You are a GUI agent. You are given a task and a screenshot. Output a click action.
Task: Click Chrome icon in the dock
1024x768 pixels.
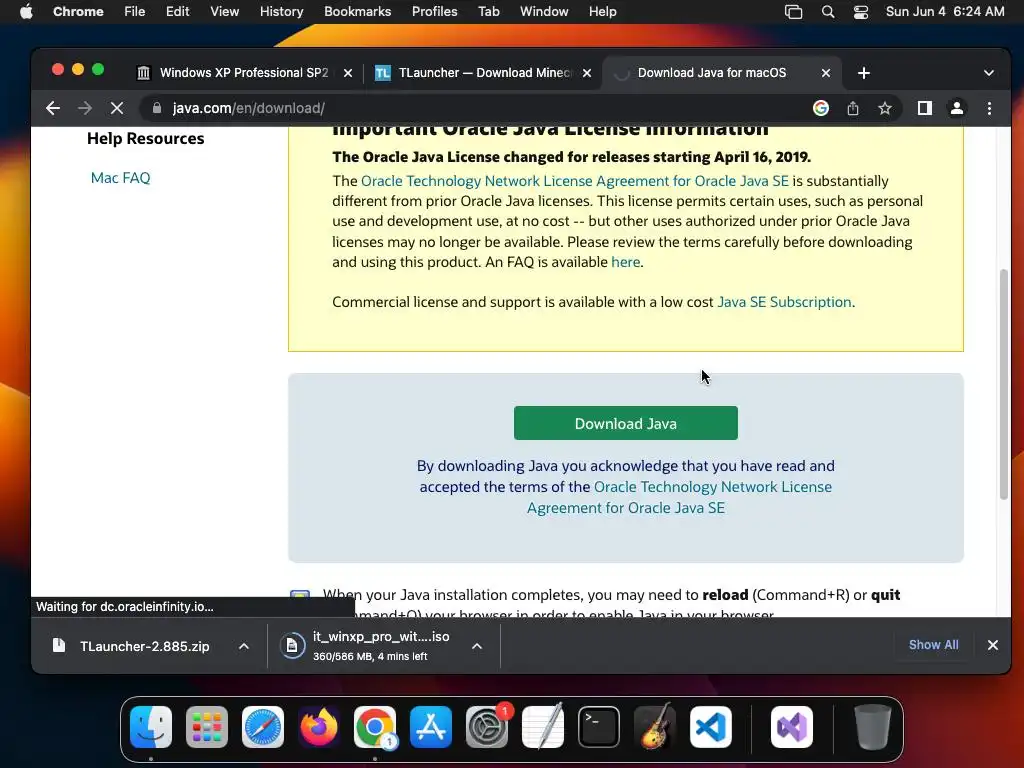pos(375,727)
